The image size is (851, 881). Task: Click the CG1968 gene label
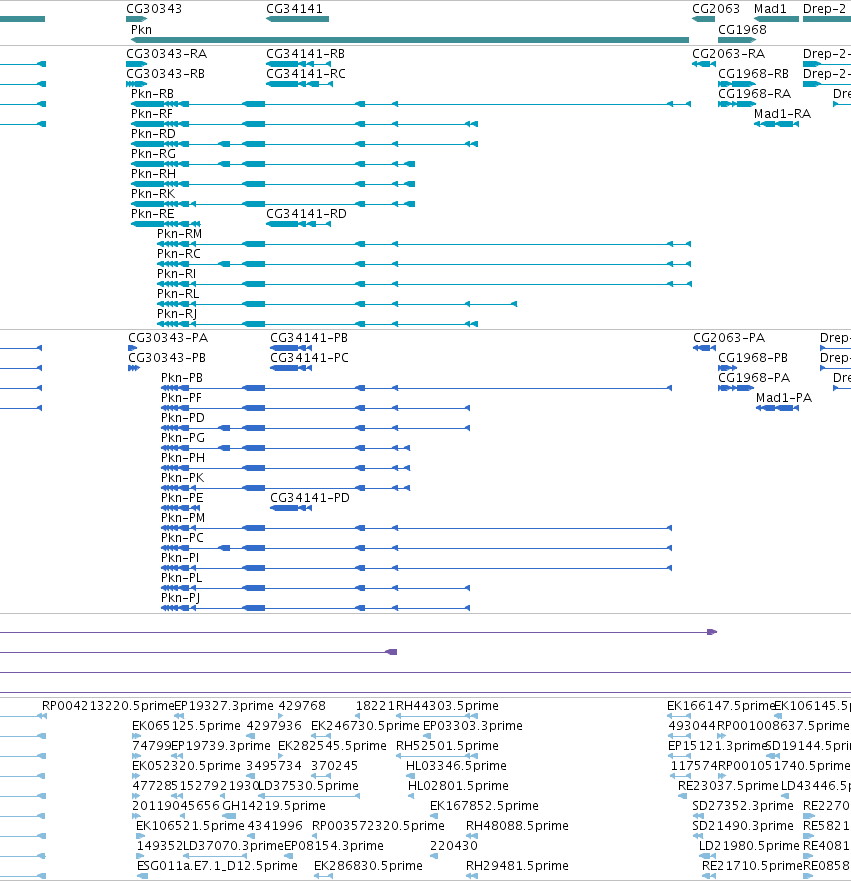(742, 30)
